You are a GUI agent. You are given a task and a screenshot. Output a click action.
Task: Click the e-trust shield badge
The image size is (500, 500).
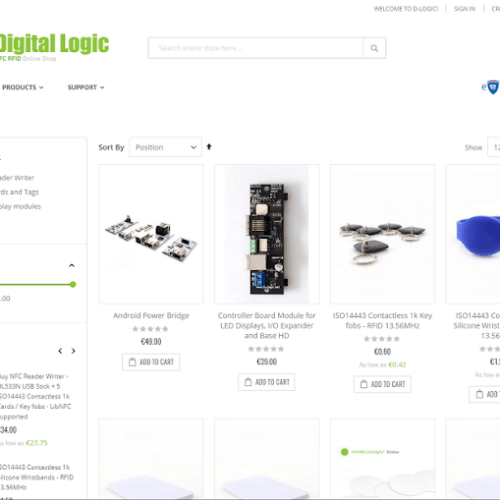pos(490,87)
